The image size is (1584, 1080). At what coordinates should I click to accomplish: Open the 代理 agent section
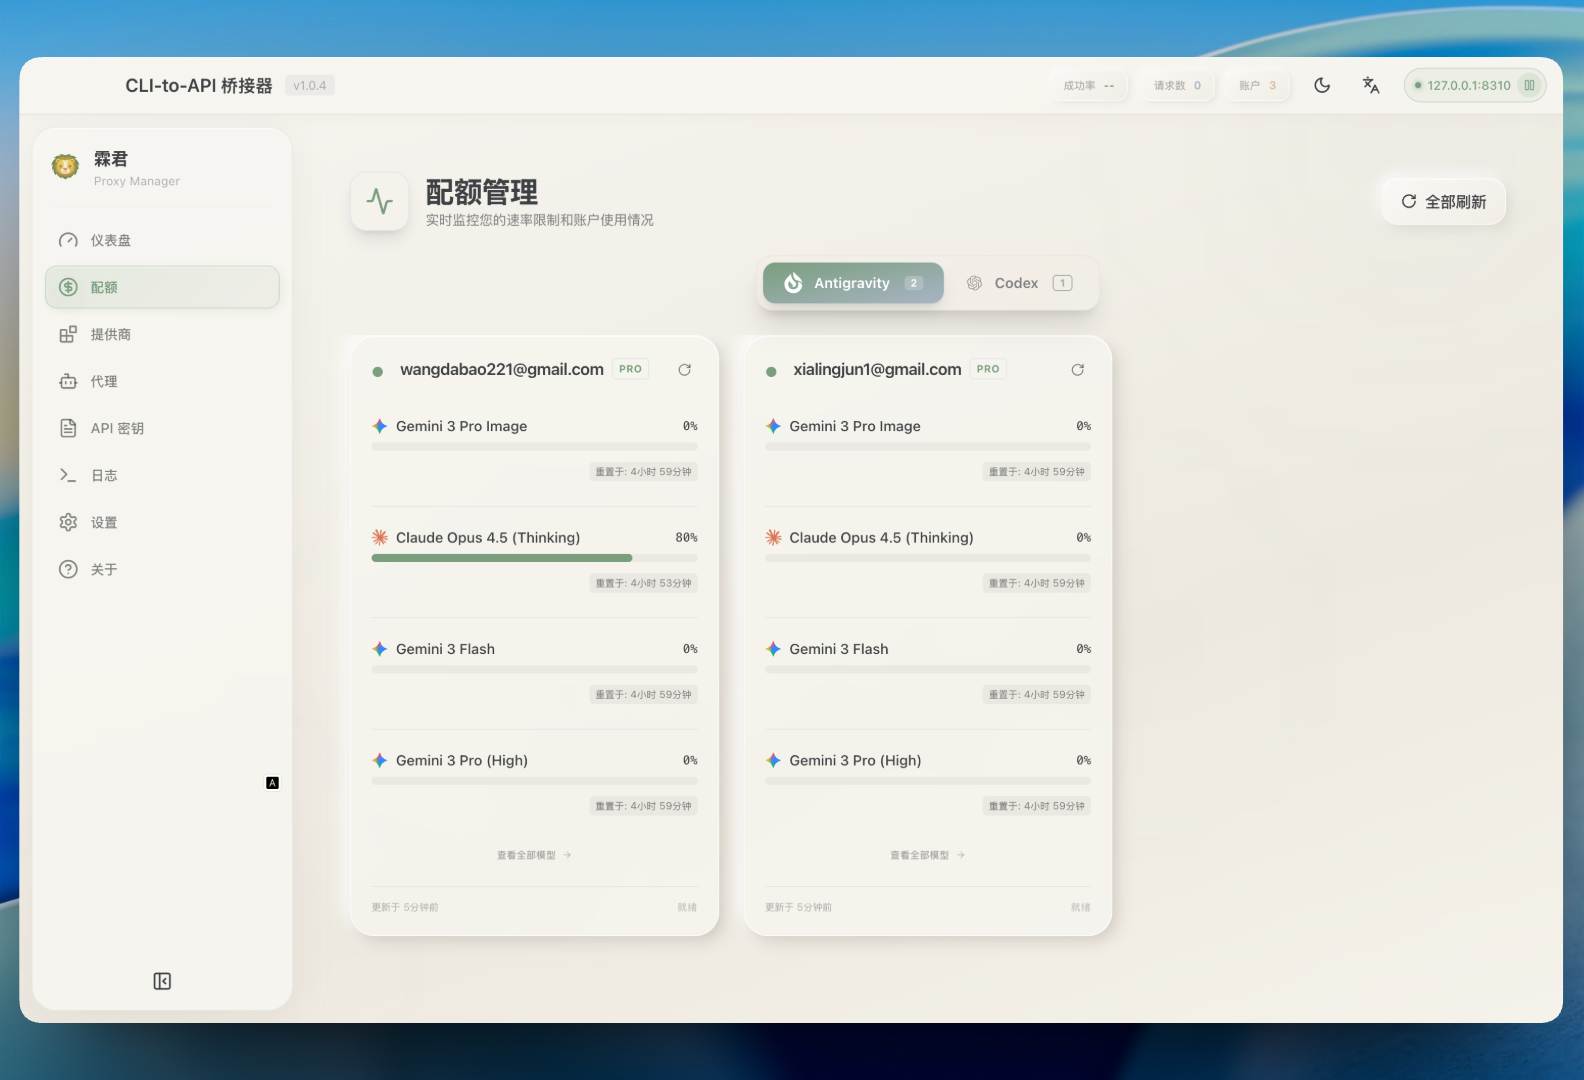(x=104, y=381)
